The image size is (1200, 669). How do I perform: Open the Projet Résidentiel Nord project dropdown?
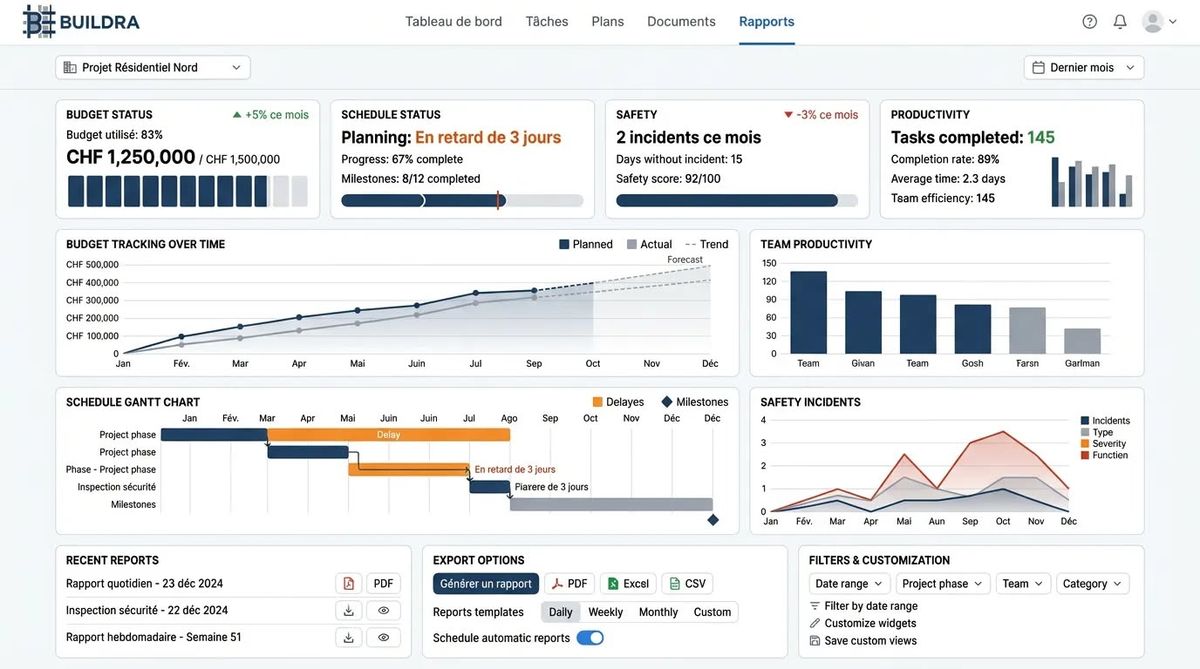tap(152, 67)
